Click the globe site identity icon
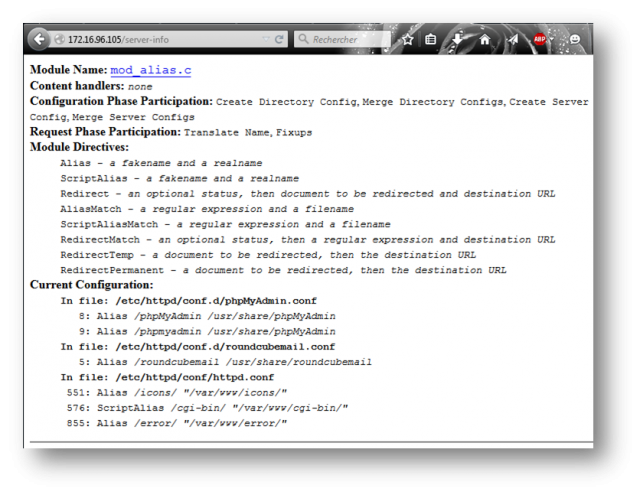Viewport: 640px width, 495px height. (60, 39)
